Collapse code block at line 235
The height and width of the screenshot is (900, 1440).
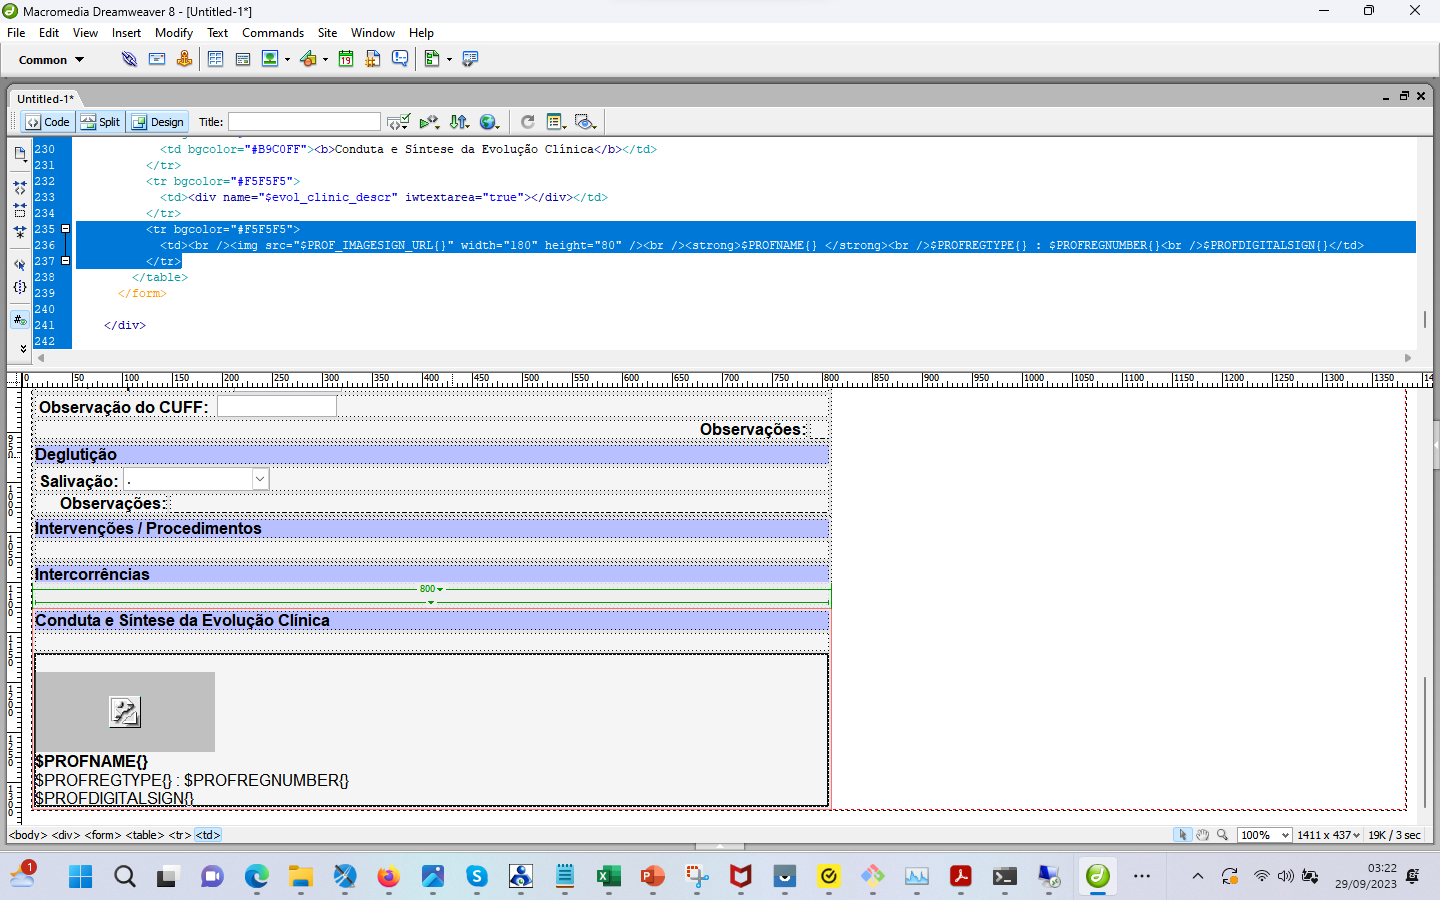[x=66, y=229]
